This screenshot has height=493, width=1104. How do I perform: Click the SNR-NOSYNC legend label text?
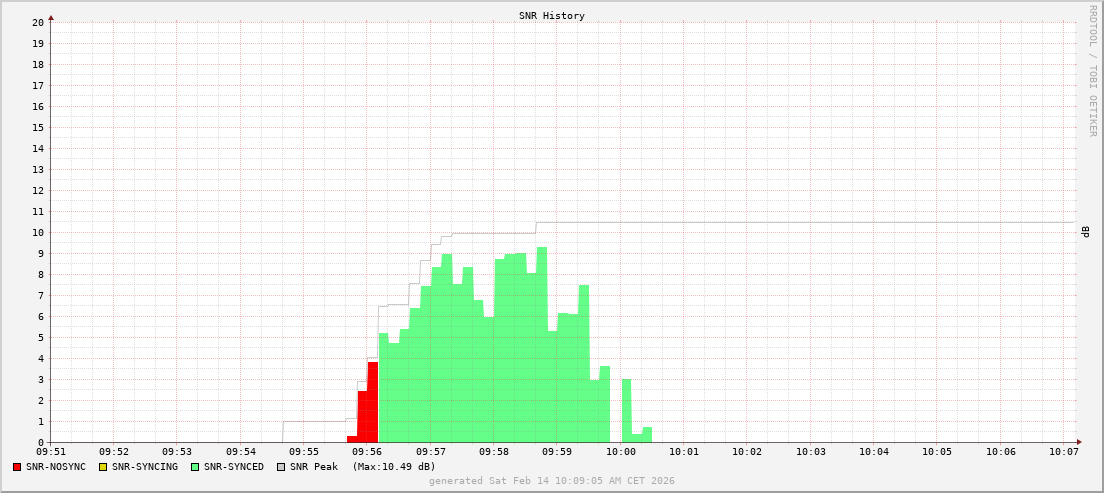tap(56, 467)
